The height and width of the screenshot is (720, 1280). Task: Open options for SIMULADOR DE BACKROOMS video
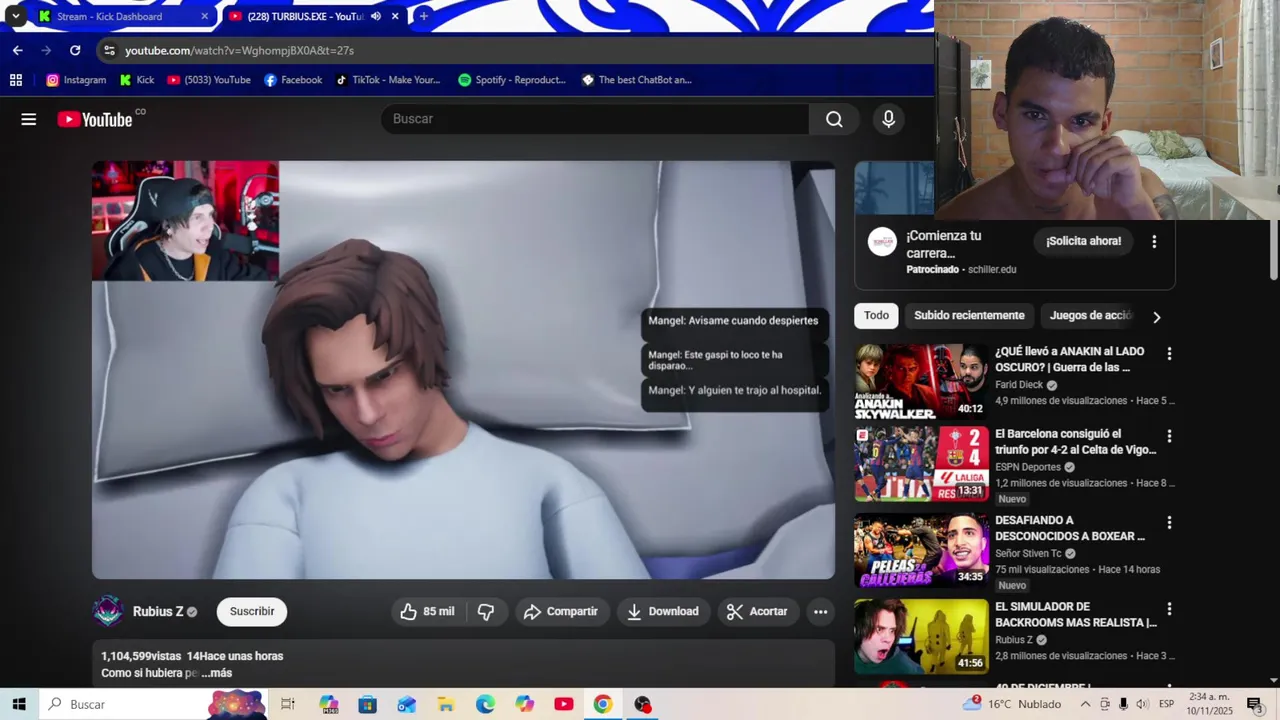1169,608
